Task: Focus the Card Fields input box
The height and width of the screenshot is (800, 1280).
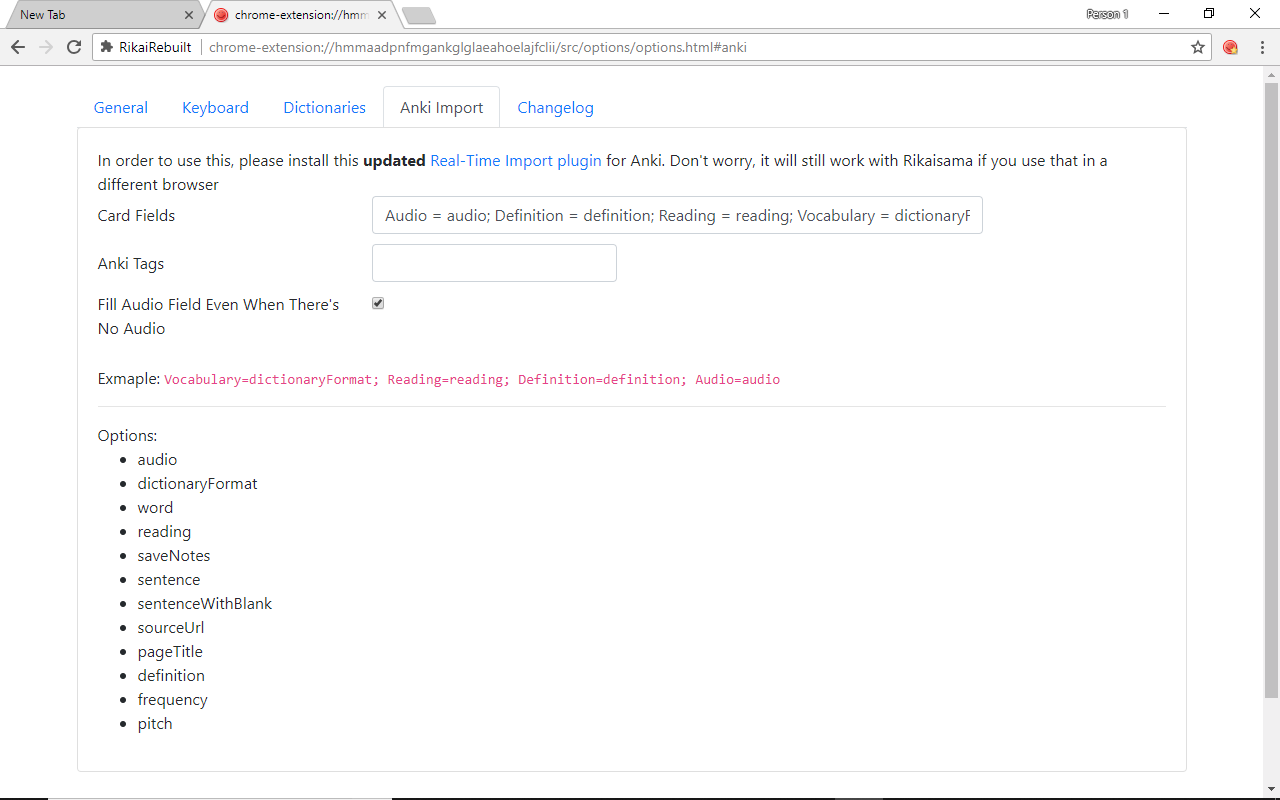Action: [677, 215]
